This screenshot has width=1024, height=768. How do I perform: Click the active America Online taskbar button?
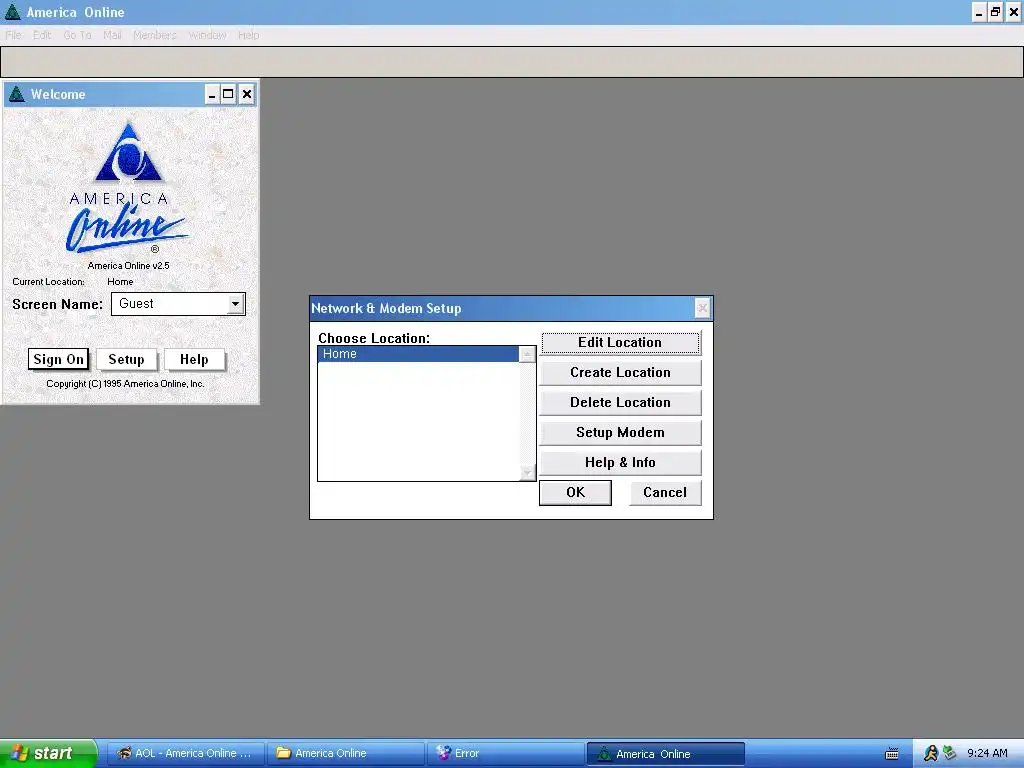pos(666,754)
